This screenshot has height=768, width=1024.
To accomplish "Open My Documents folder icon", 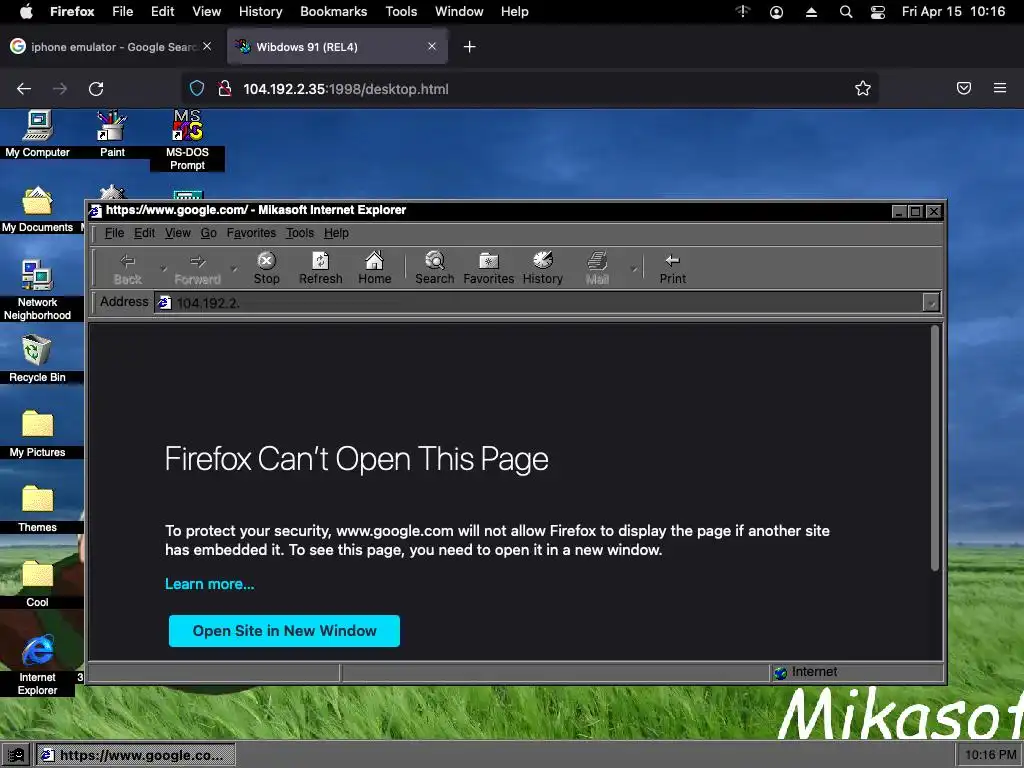I will point(37,210).
